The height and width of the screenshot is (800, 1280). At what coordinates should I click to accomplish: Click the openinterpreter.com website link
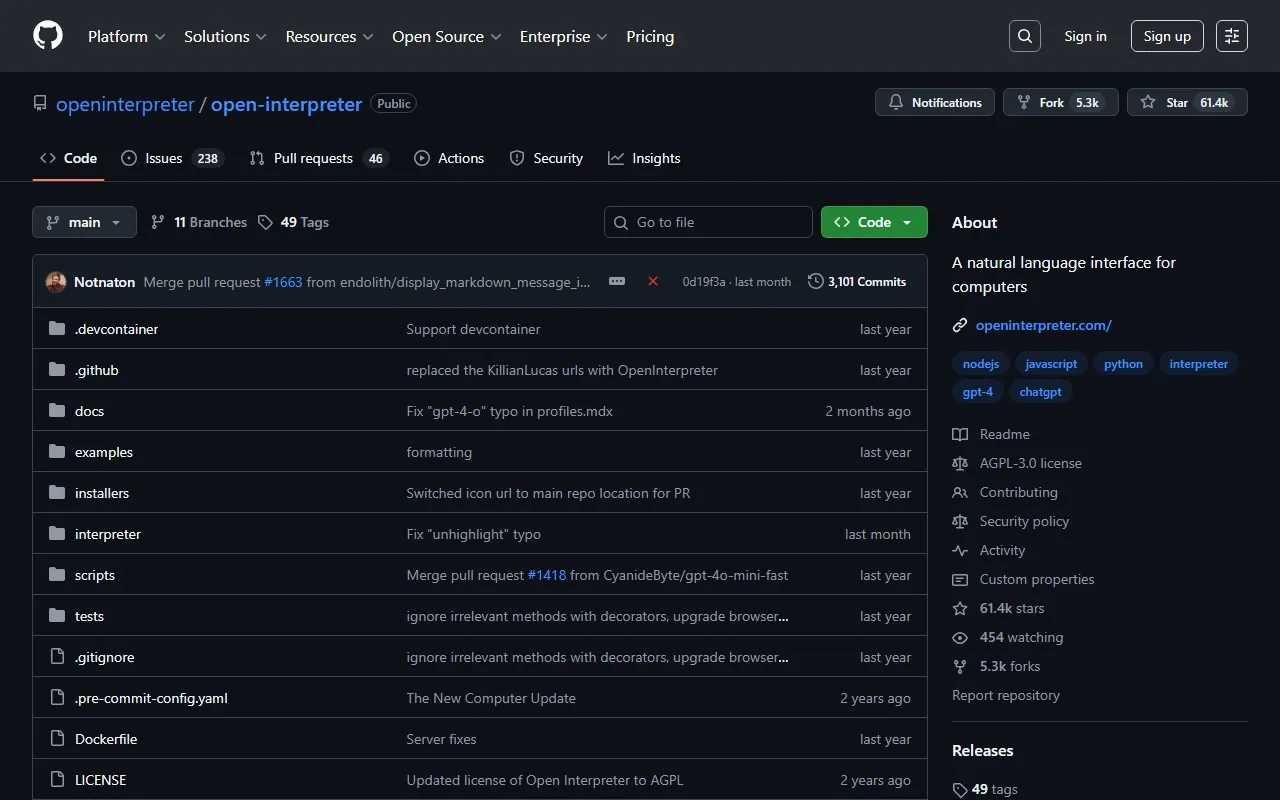click(x=1043, y=325)
